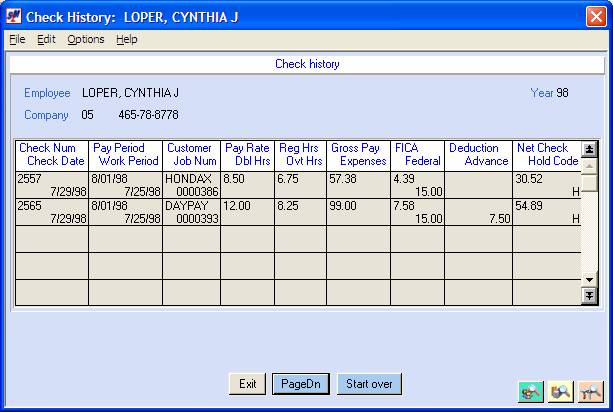Click gross pay 99.00
Image resolution: width=613 pixels, height=412 pixels.
tap(342, 206)
